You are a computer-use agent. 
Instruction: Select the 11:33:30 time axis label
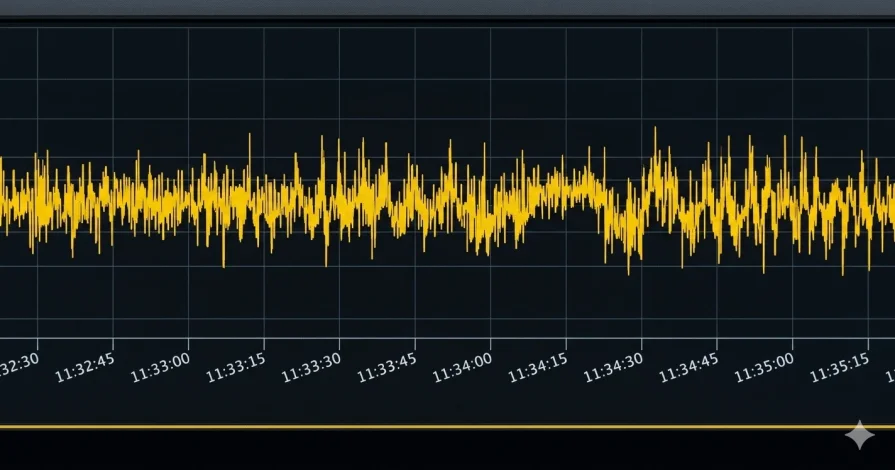[x=312, y=367]
